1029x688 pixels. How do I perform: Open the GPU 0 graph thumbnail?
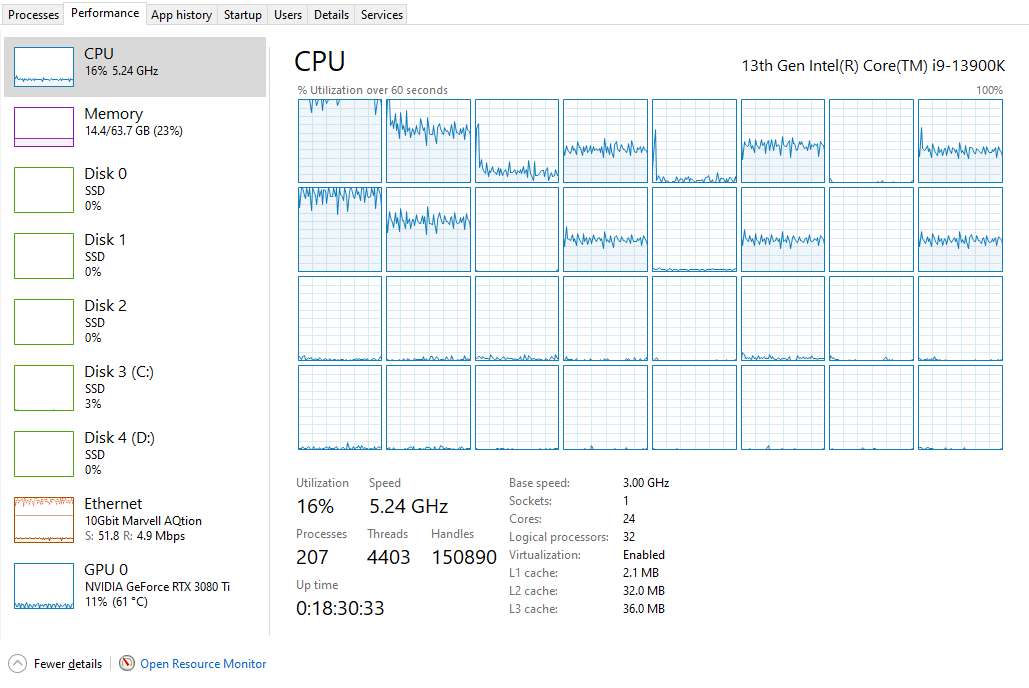[x=44, y=586]
